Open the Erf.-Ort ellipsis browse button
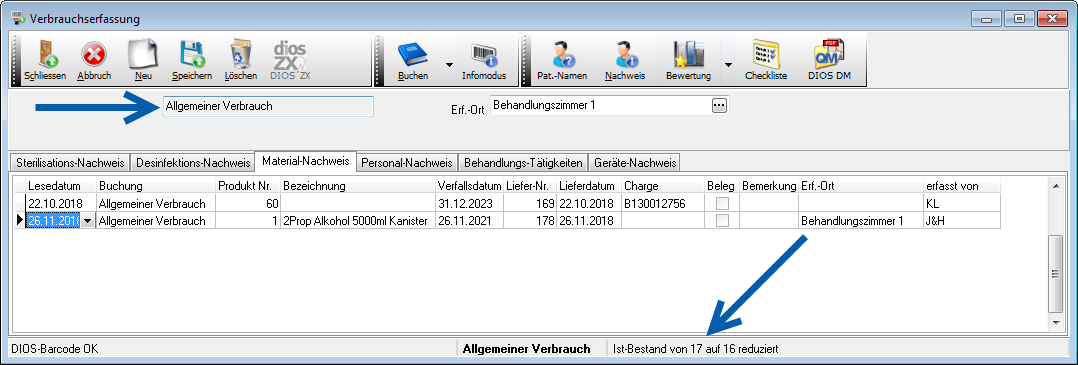This screenshot has width=1078, height=365. tap(718, 106)
